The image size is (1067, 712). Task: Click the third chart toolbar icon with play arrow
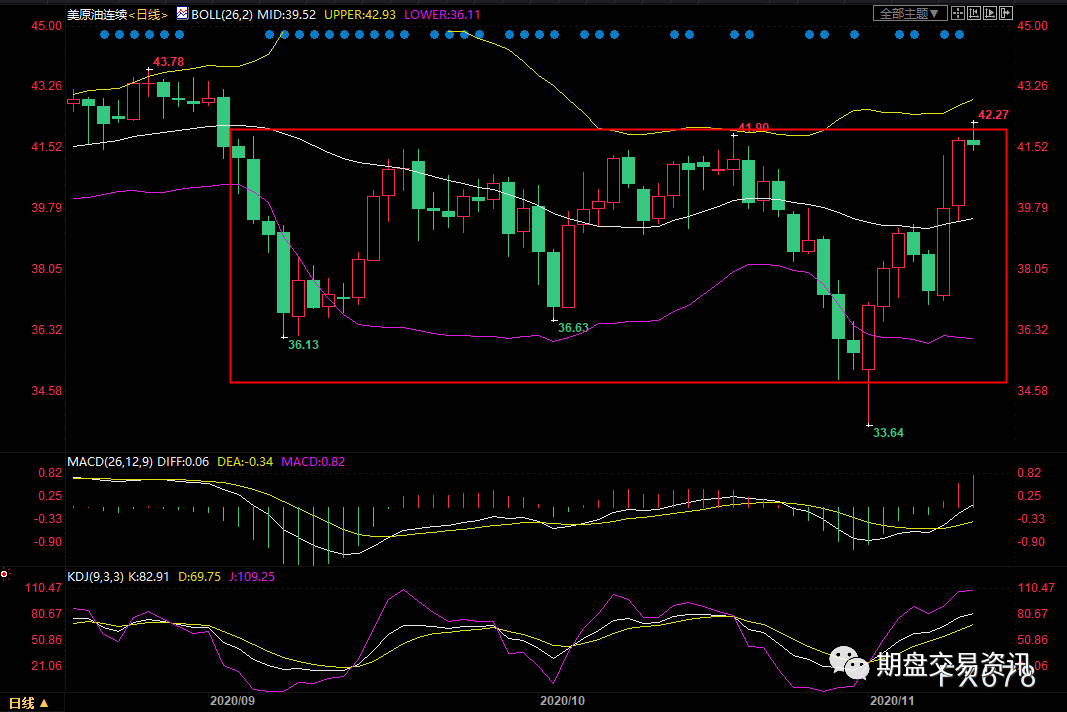click(990, 13)
